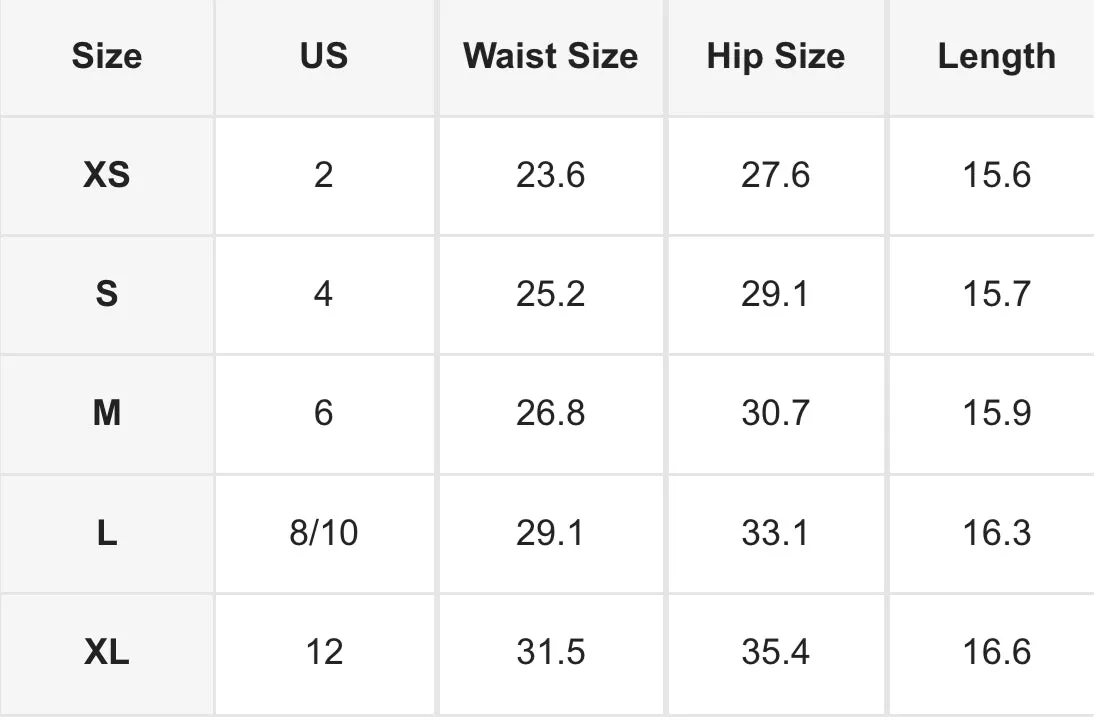1115x721 pixels.
Task: Click the 35.4 hip size cell
Action: click(x=776, y=653)
